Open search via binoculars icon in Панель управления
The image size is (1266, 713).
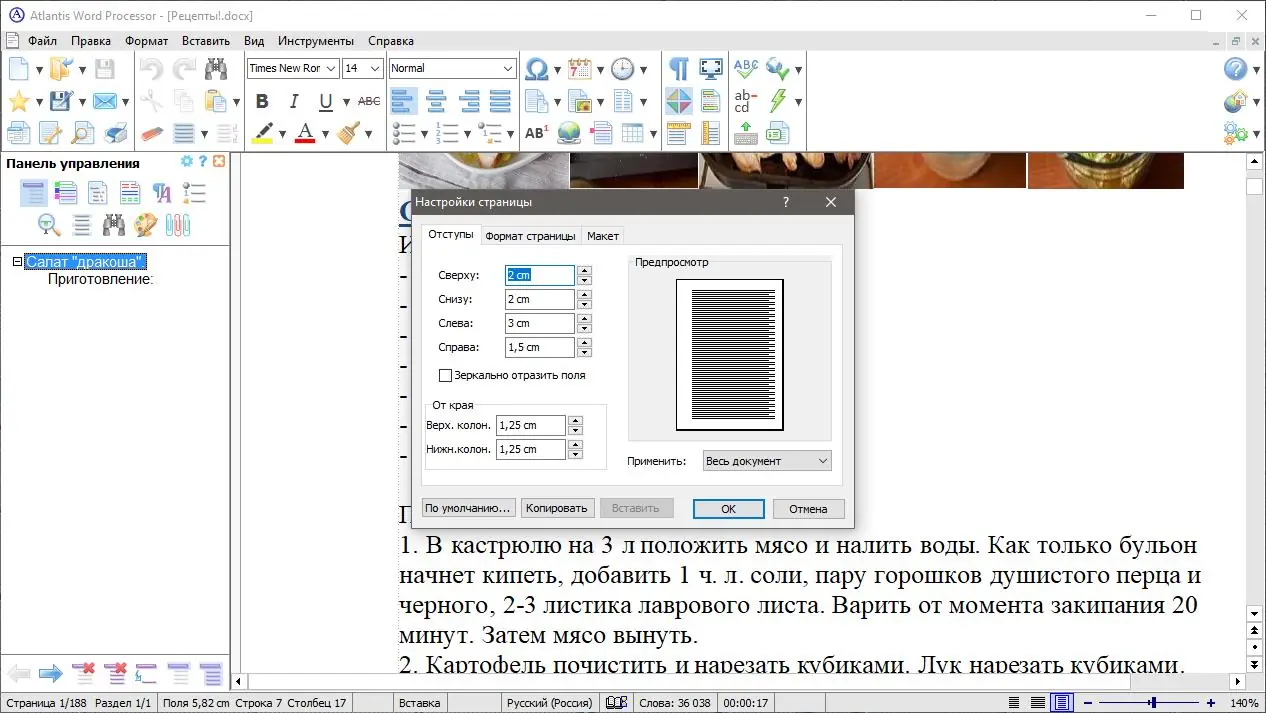(x=114, y=224)
